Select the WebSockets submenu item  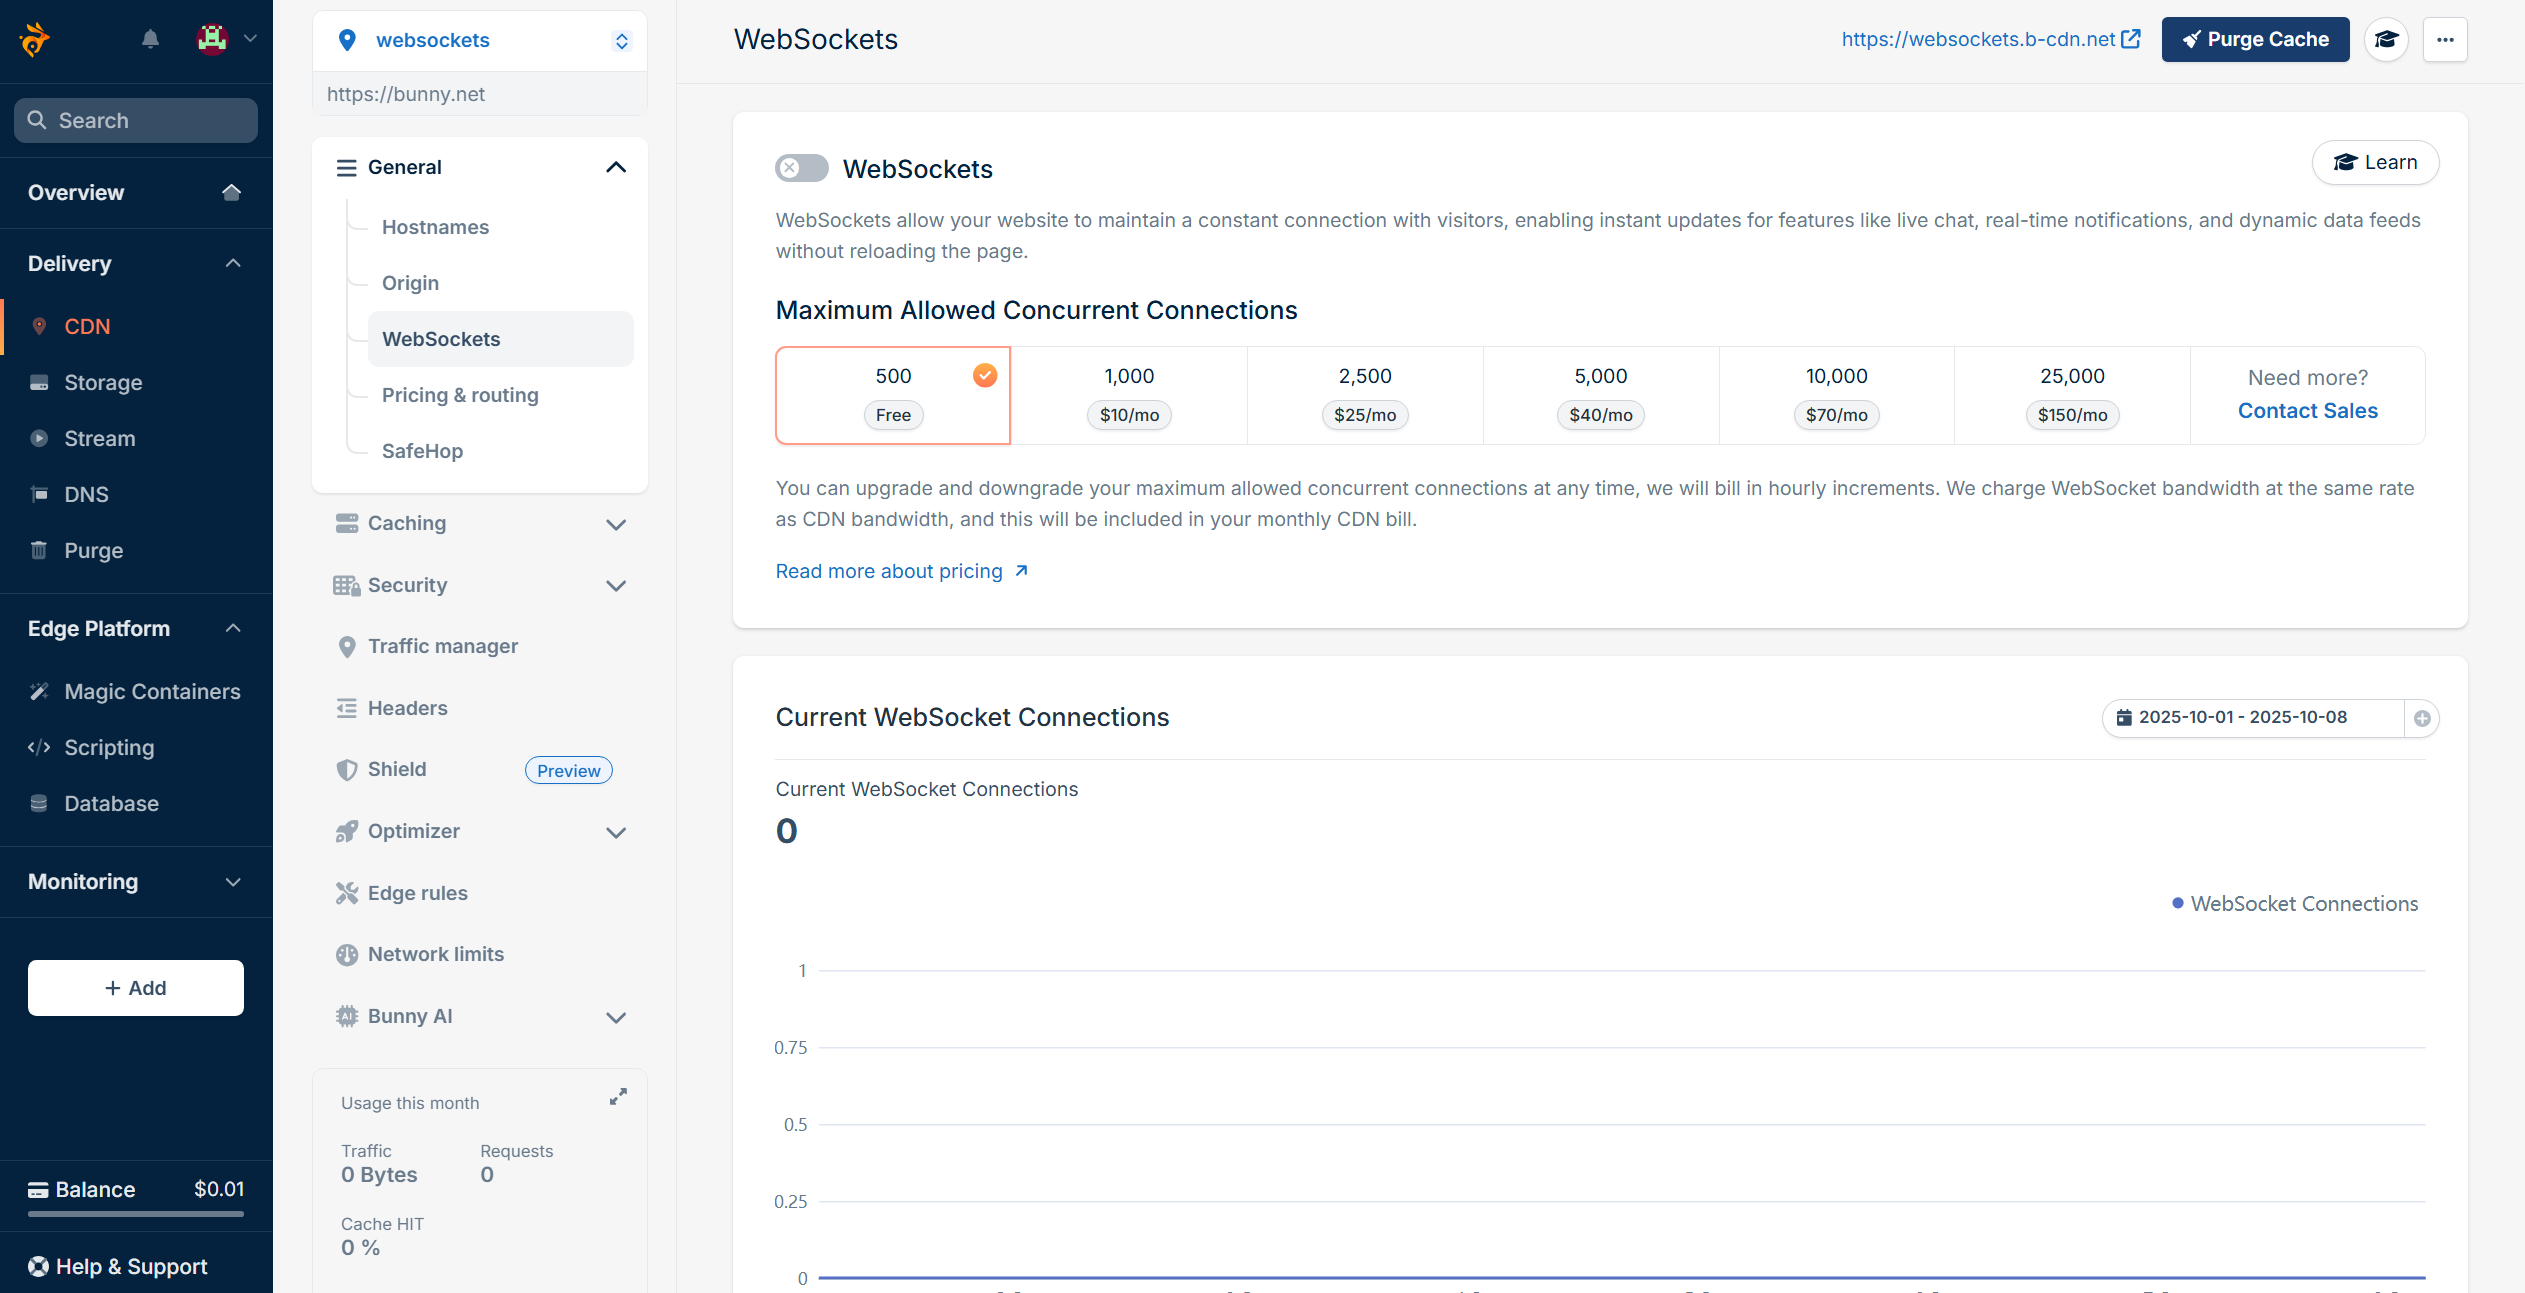pos(500,339)
